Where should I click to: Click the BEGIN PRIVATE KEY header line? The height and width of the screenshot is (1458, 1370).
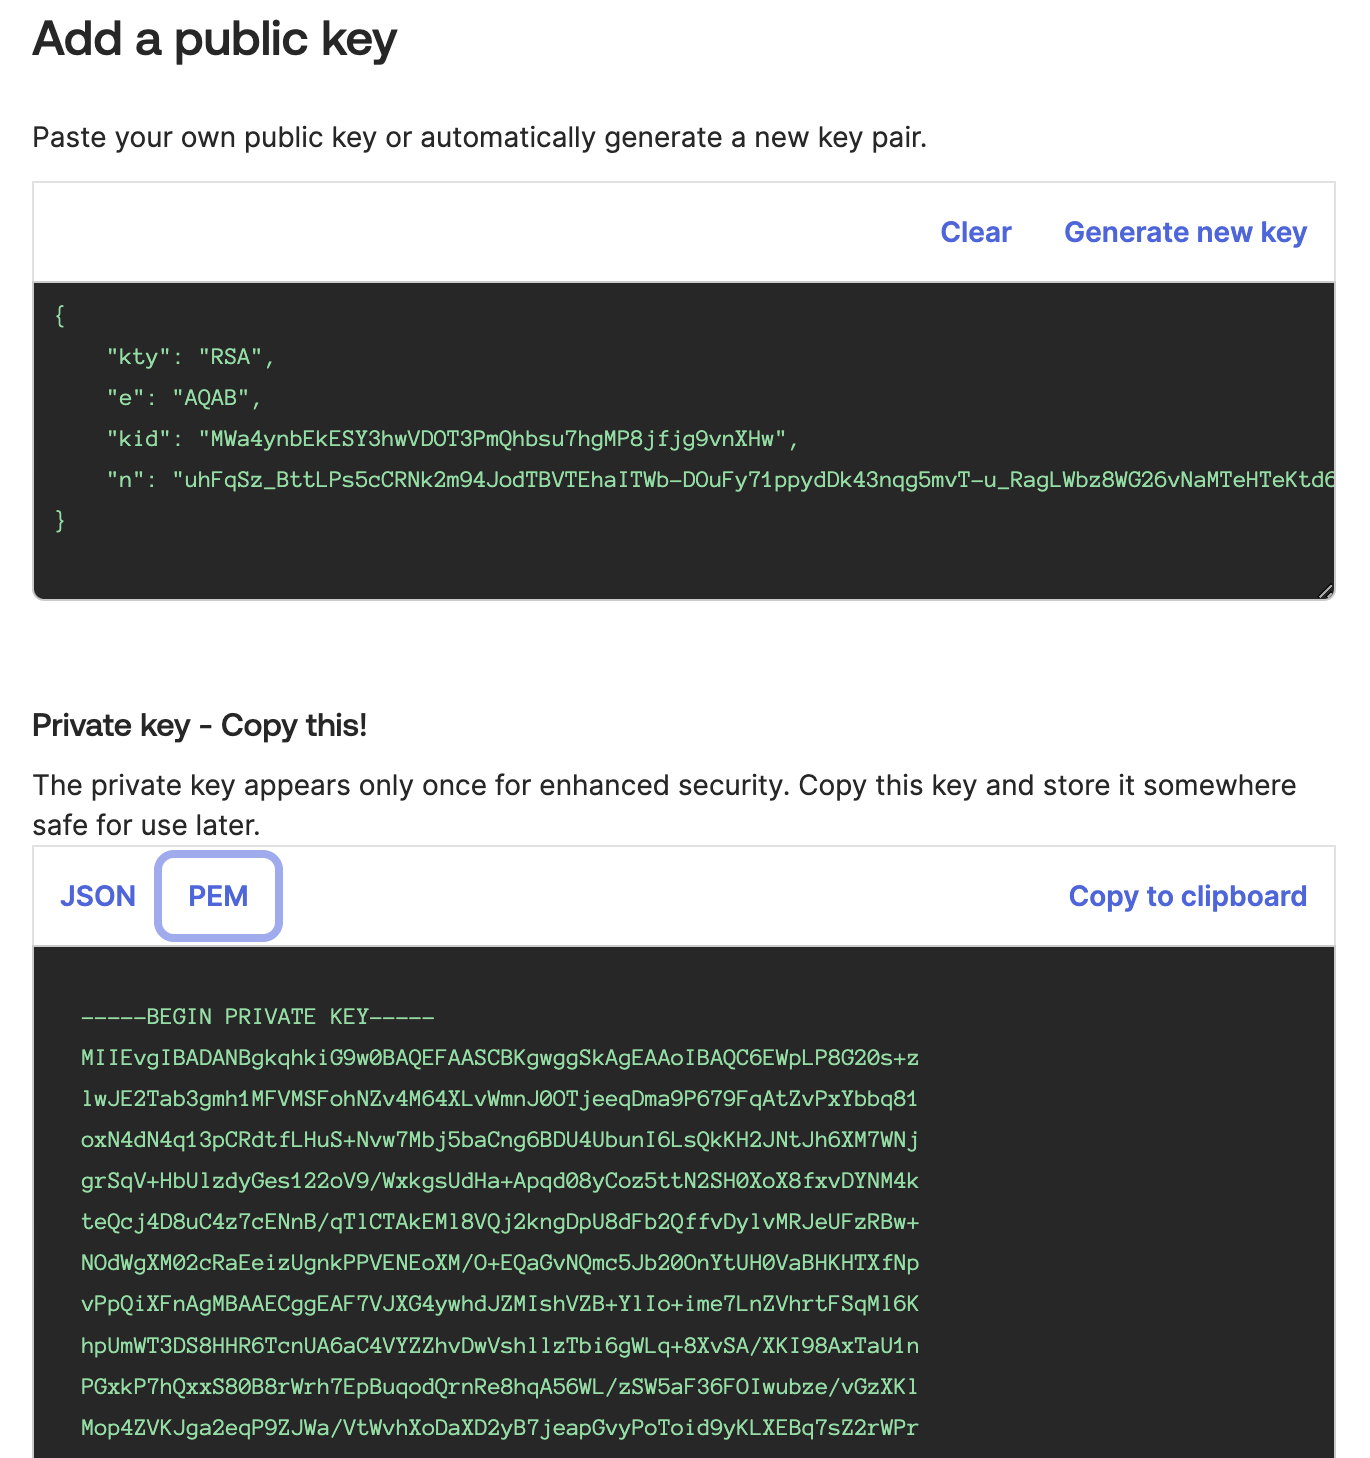click(x=258, y=1017)
